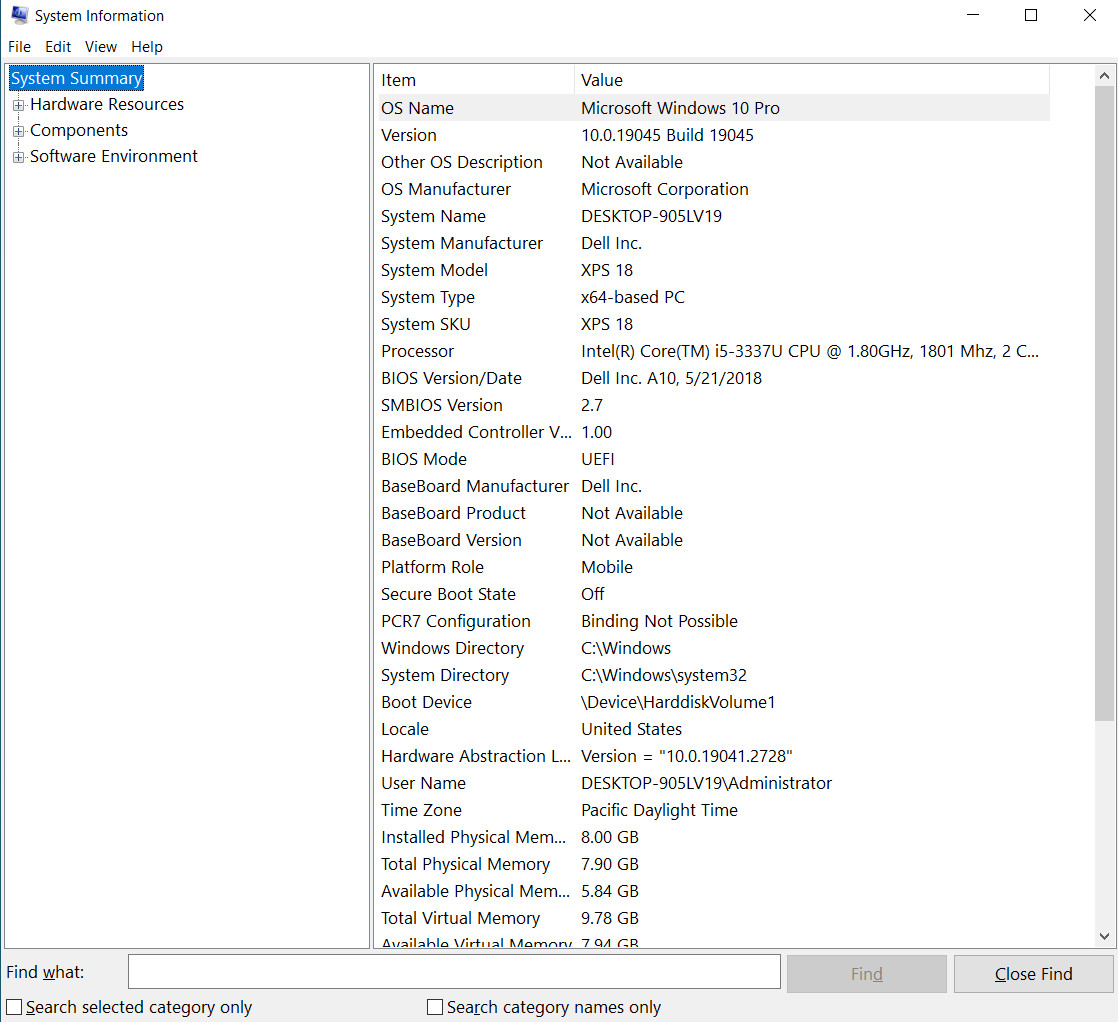Select the BaseBoard Manufacturer row

[x=714, y=487]
